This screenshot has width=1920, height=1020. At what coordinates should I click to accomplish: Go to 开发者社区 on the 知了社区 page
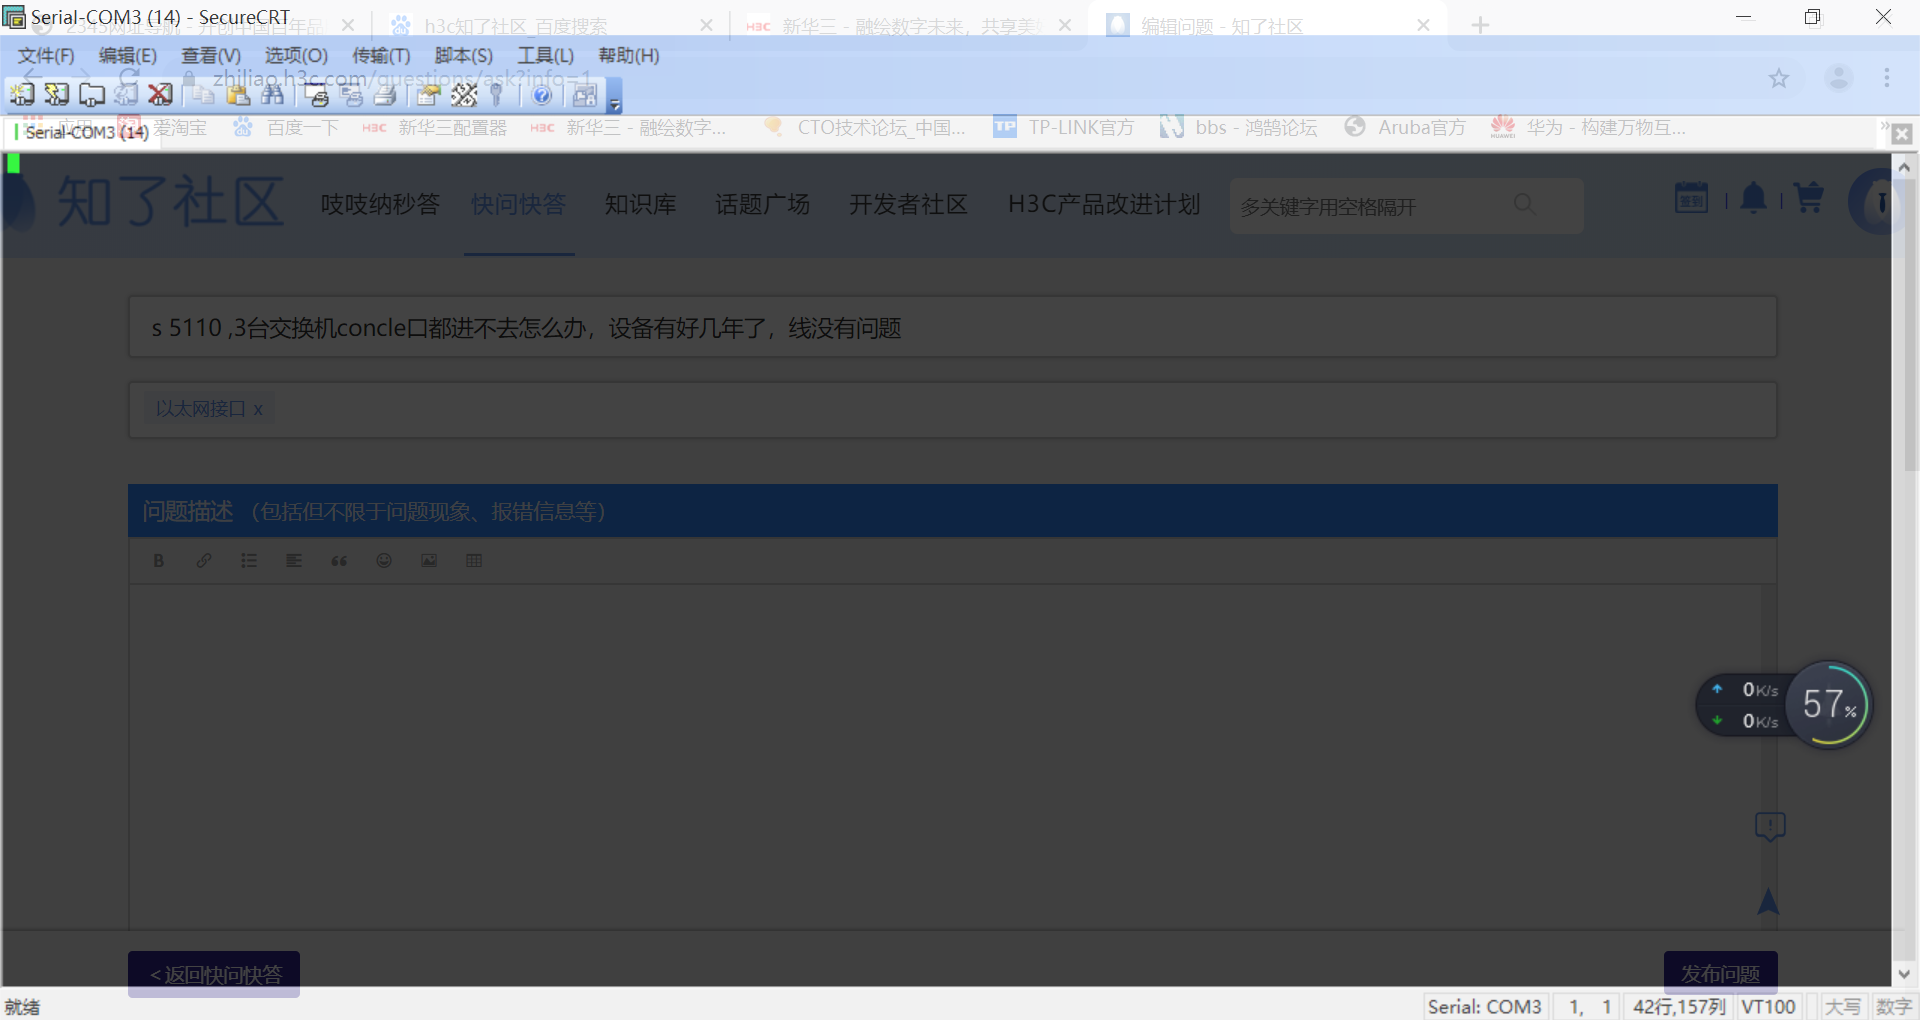click(908, 204)
